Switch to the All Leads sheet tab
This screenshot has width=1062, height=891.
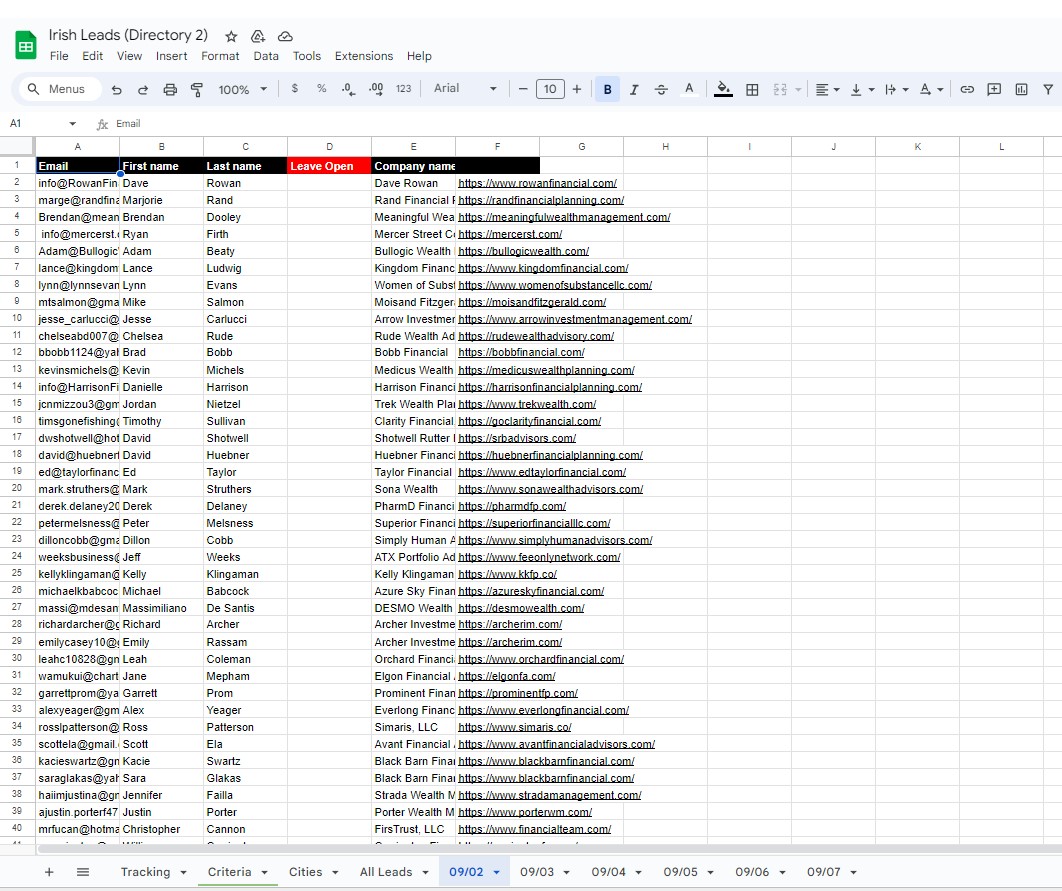click(x=386, y=872)
